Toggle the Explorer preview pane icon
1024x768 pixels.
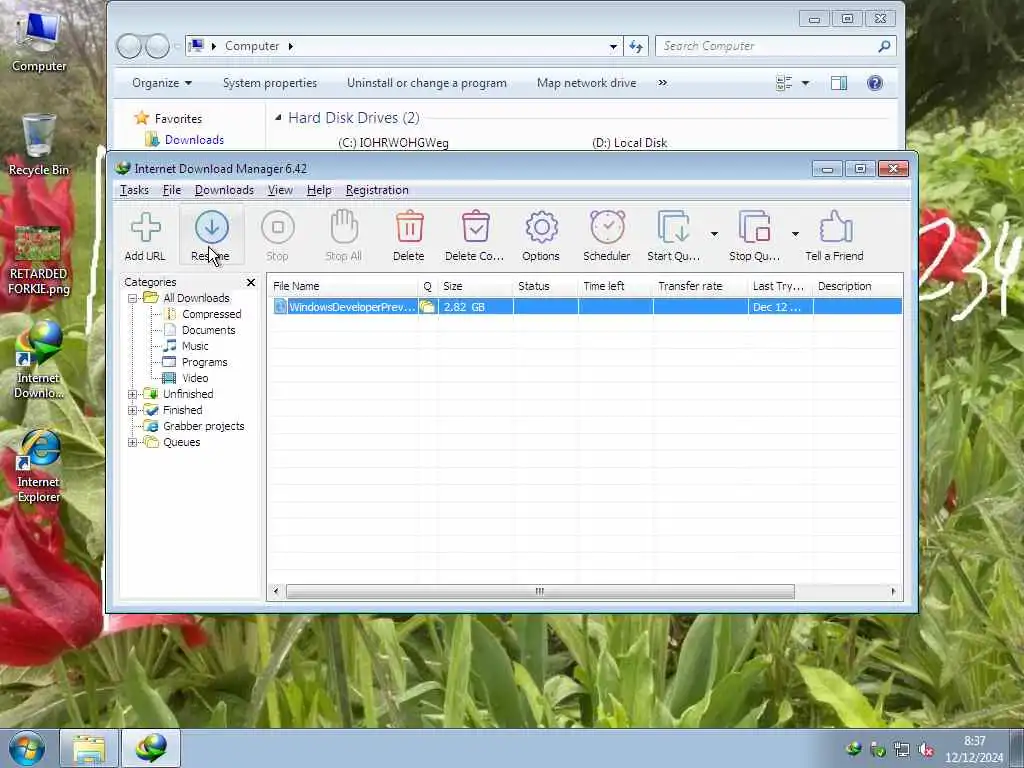(x=839, y=83)
